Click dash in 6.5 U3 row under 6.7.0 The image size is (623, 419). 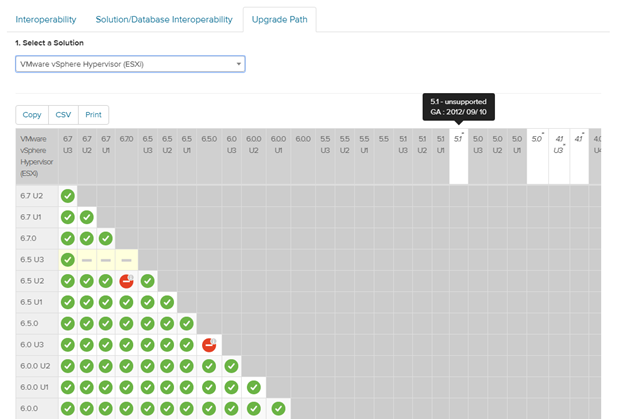click(x=126, y=260)
